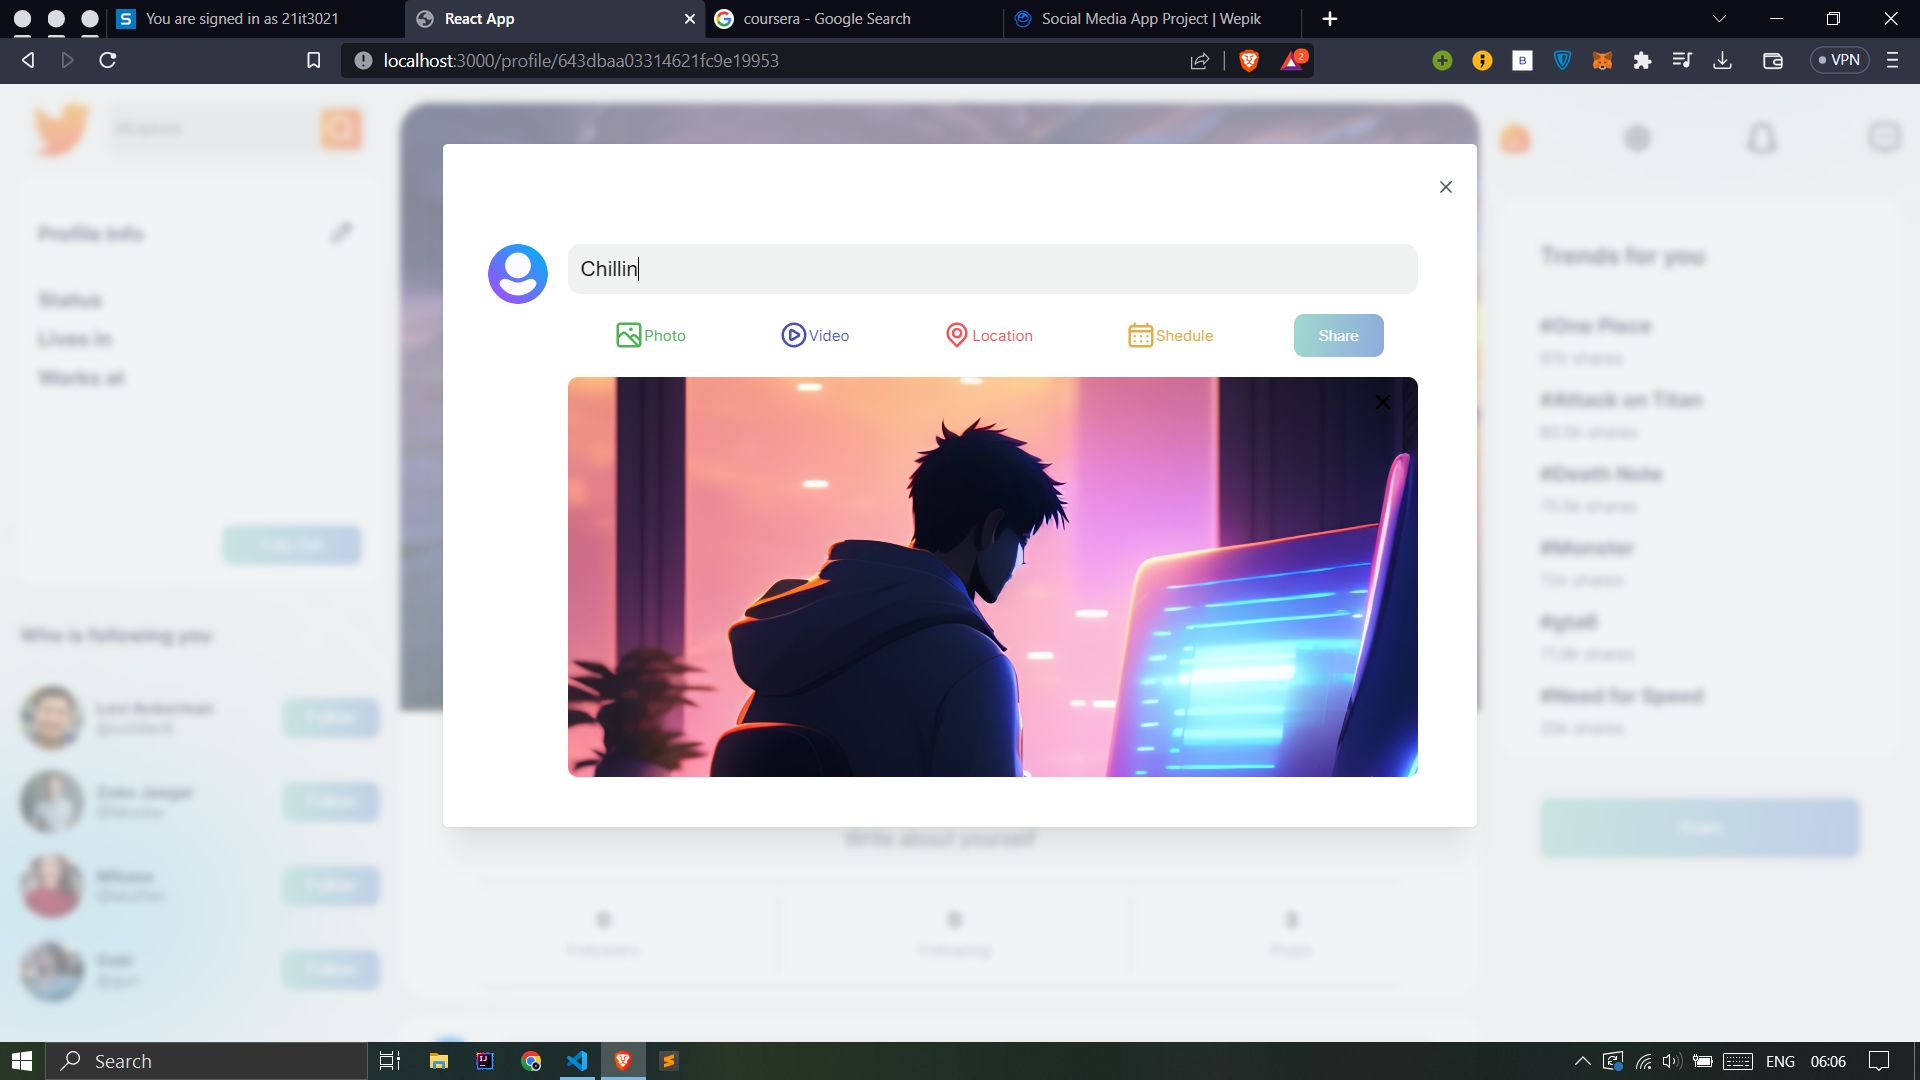Click the orange Twitter bird logo
The height and width of the screenshot is (1080, 1920).
tap(62, 129)
